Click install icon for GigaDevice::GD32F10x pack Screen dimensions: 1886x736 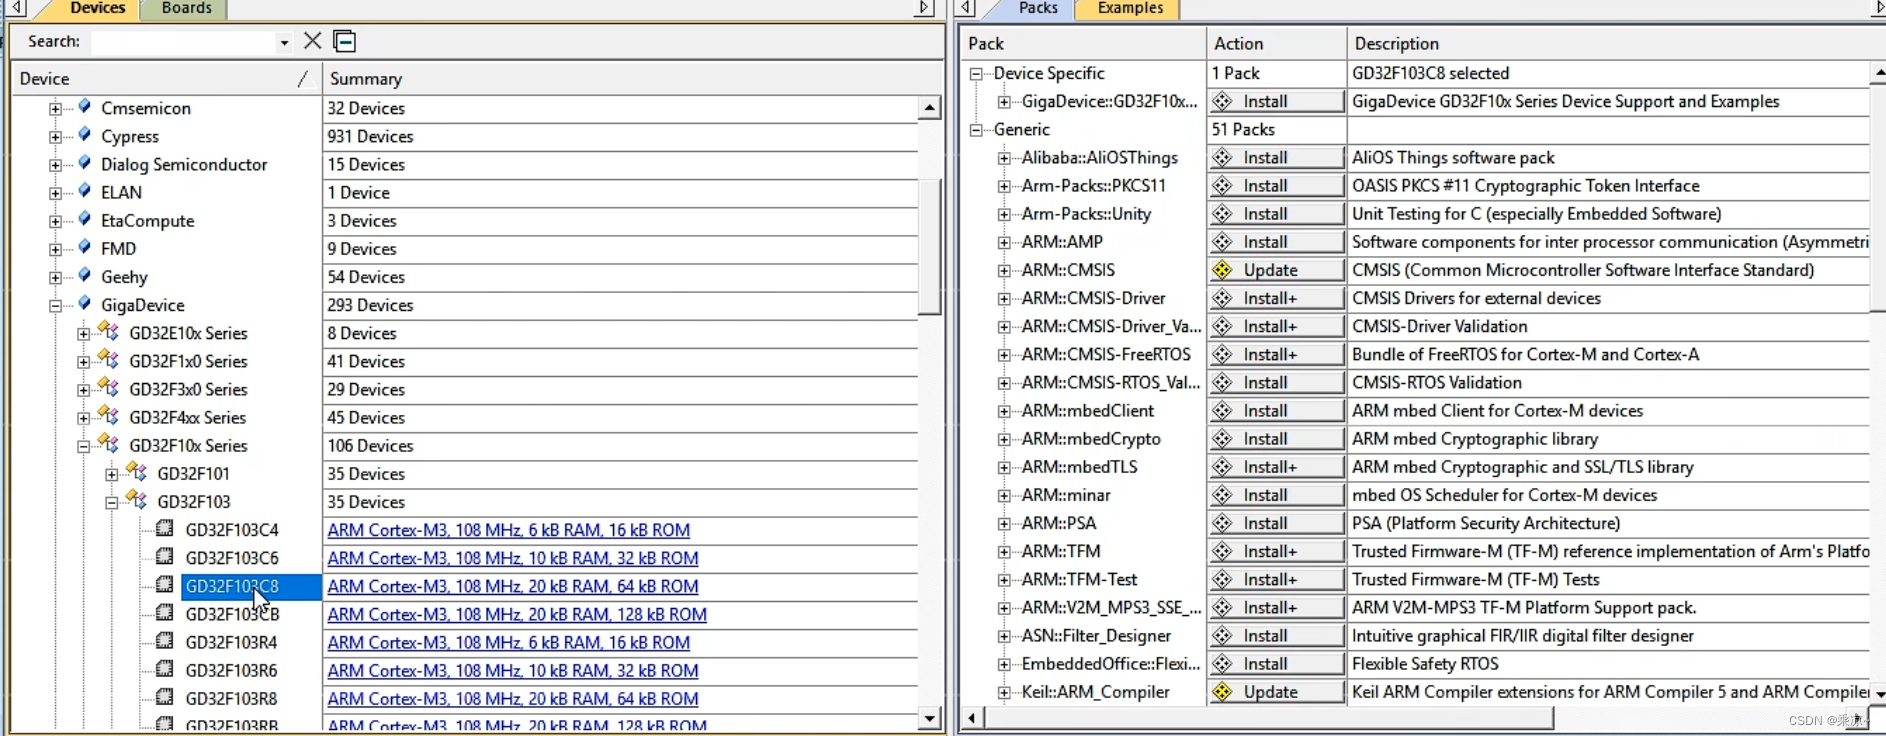1222,101
